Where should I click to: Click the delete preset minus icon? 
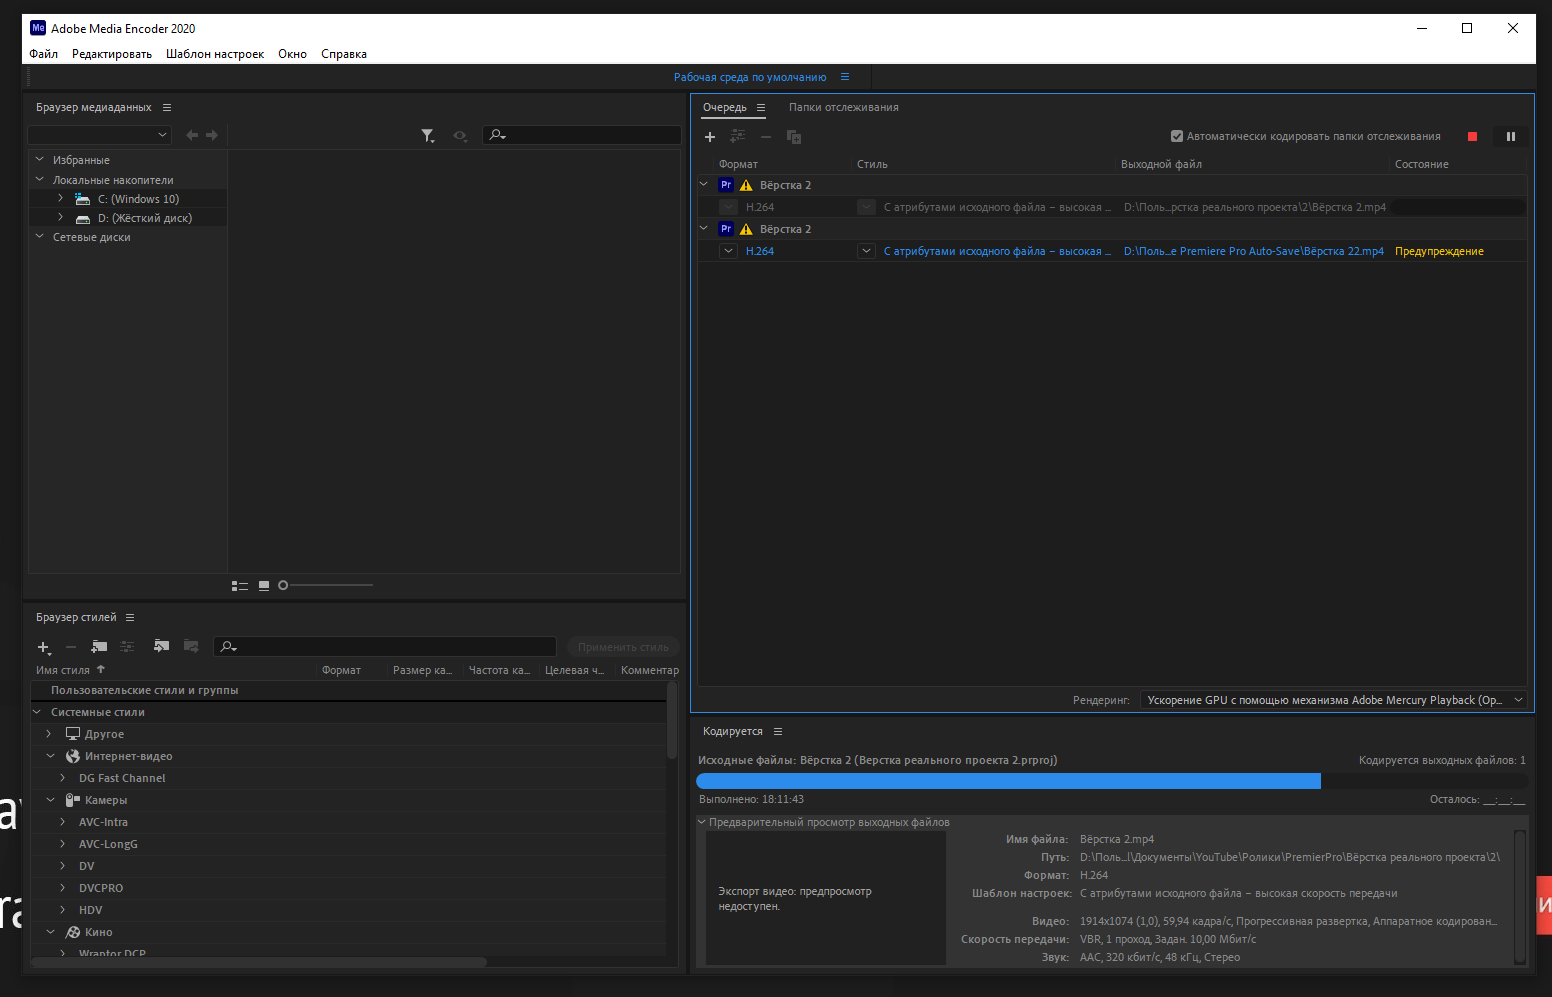[x=71, y=647]
